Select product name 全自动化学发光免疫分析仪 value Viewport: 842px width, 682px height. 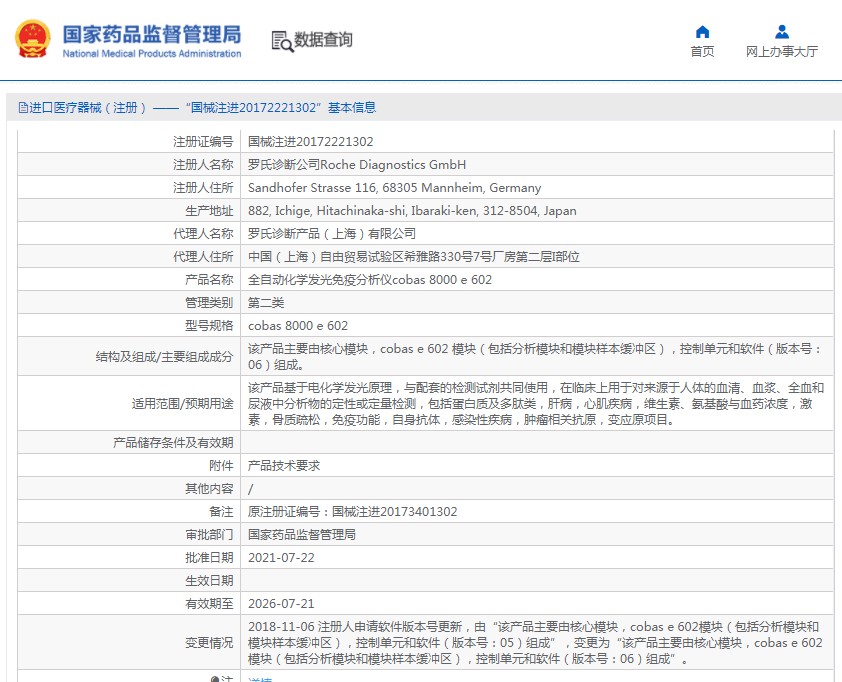[369, 280]
